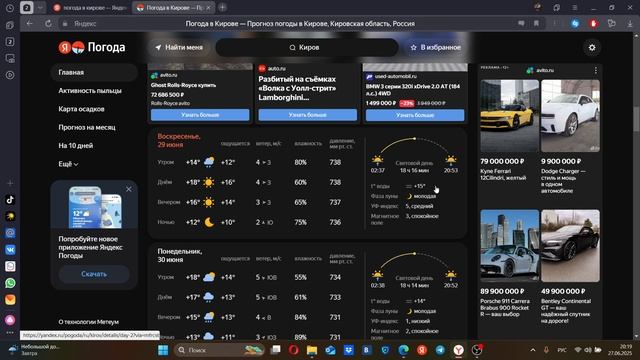
Task: Click the '49 900 000 ₽' price text
Action: click(x=563, y=291)
